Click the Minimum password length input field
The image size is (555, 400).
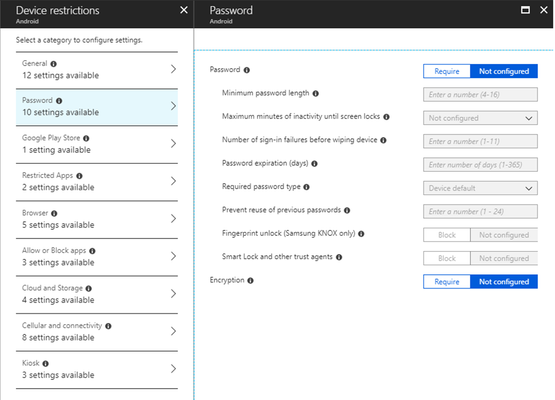[480, 95]
